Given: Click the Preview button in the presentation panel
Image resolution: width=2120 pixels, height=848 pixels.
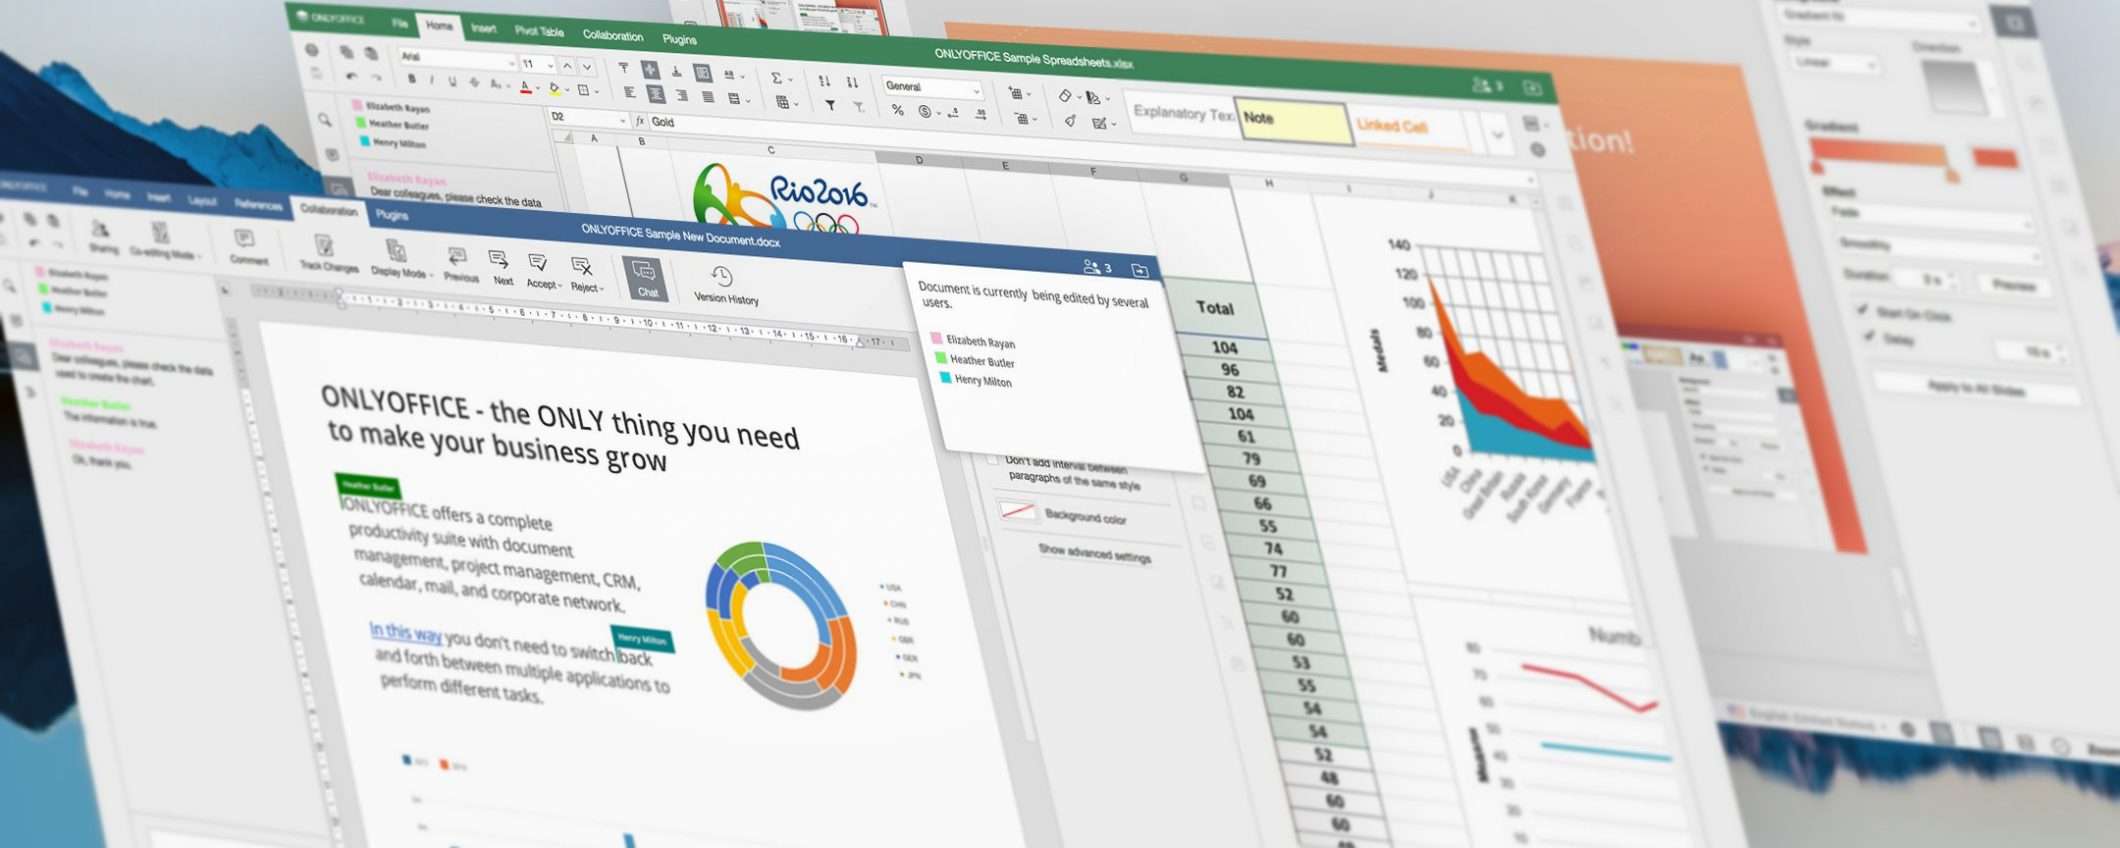Looking at the screenshot, I should pyautogui.click(x=2014, y=285).
